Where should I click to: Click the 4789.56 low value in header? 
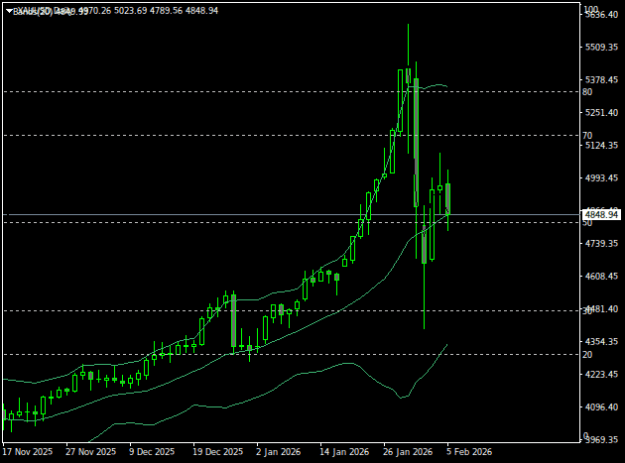click(x=166, y=11)
